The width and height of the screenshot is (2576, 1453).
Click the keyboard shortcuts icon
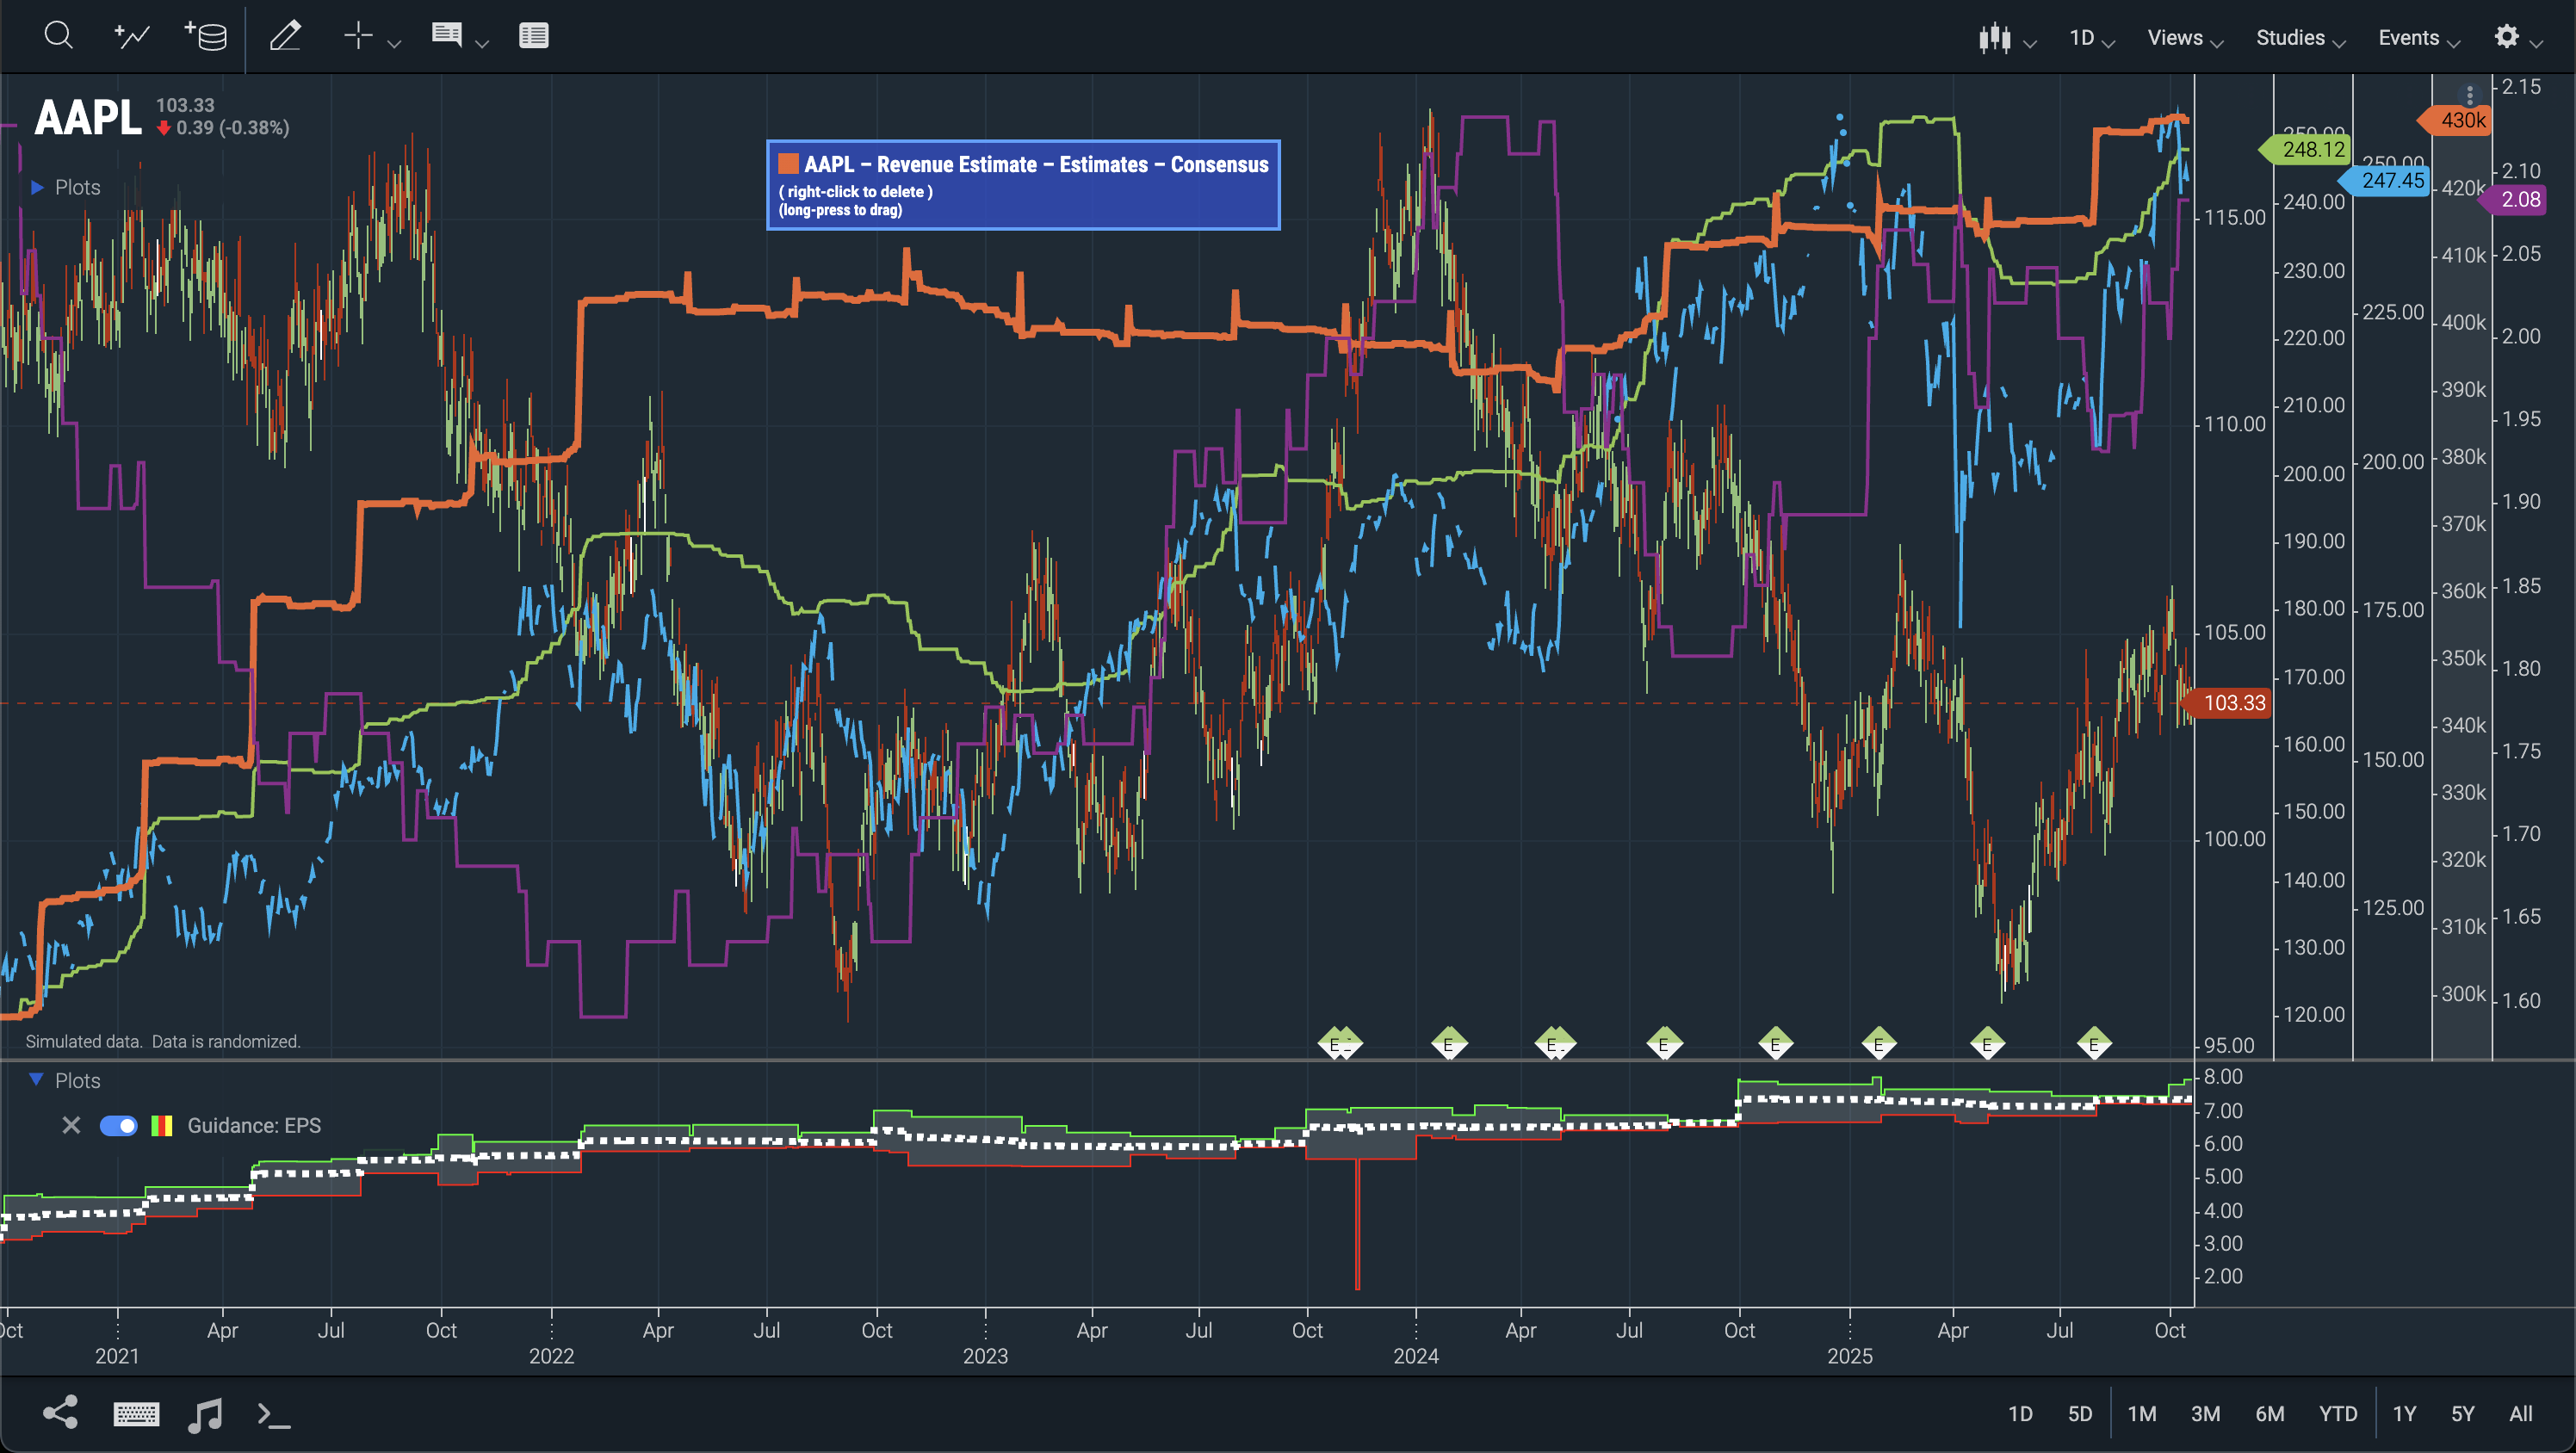136,1413
